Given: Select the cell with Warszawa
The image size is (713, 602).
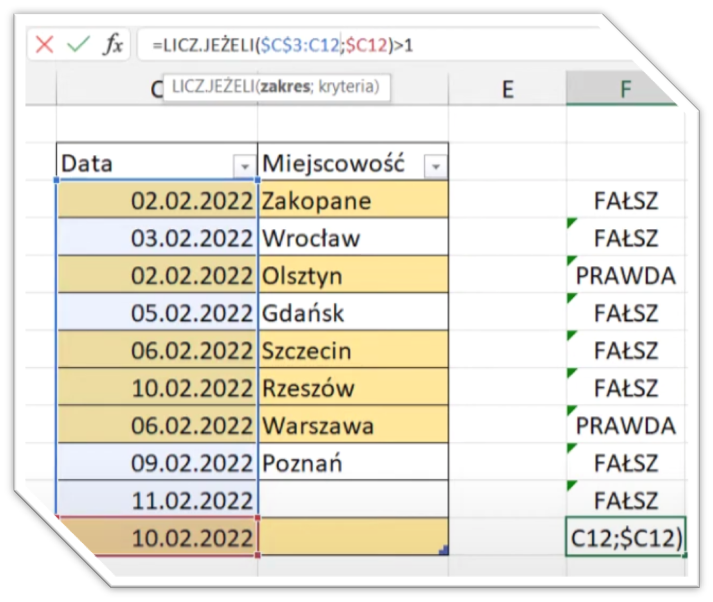Looking at the screenshot, I should click(352, 426).
